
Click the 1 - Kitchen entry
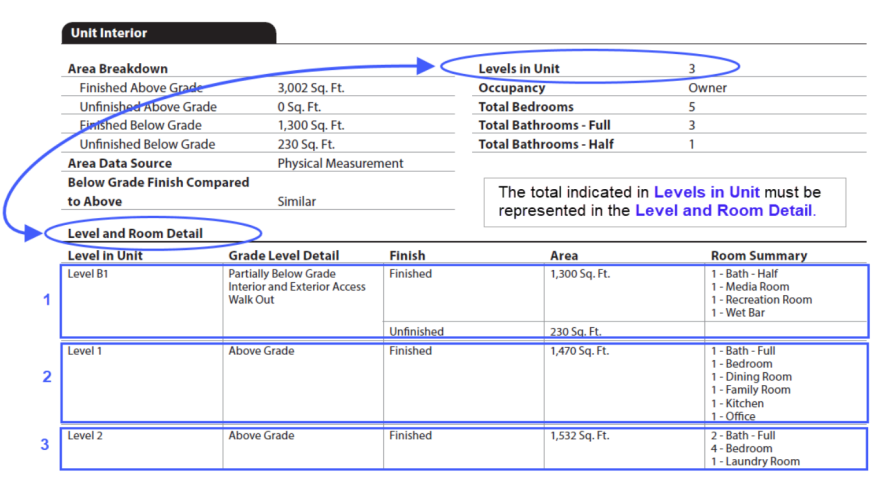pos(738,403)
